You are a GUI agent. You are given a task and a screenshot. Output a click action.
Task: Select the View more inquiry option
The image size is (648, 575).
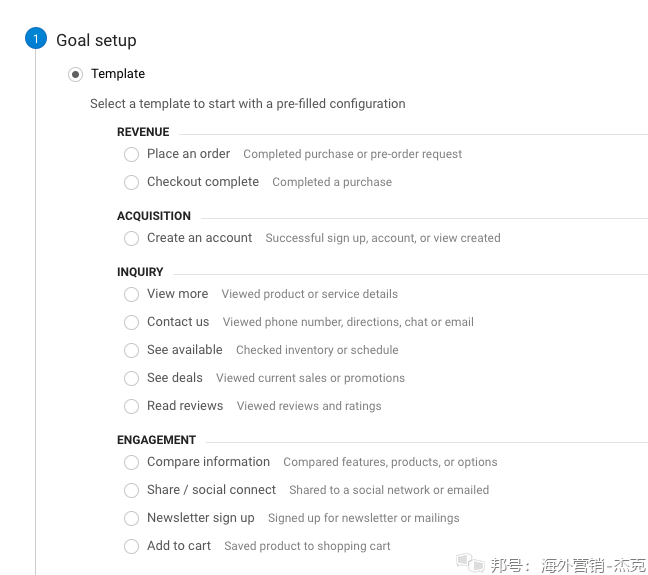click(131, 295)
